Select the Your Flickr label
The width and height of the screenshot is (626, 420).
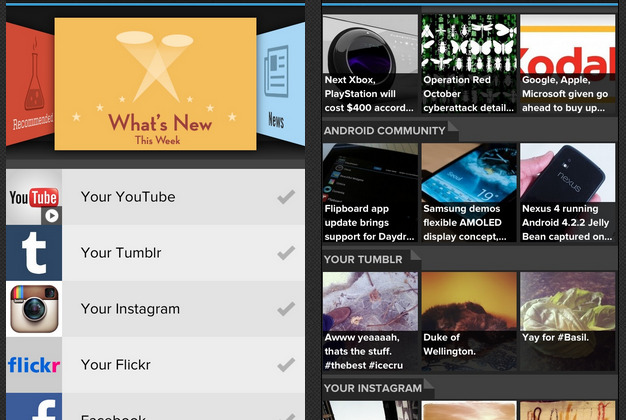[x=115, y=365]
